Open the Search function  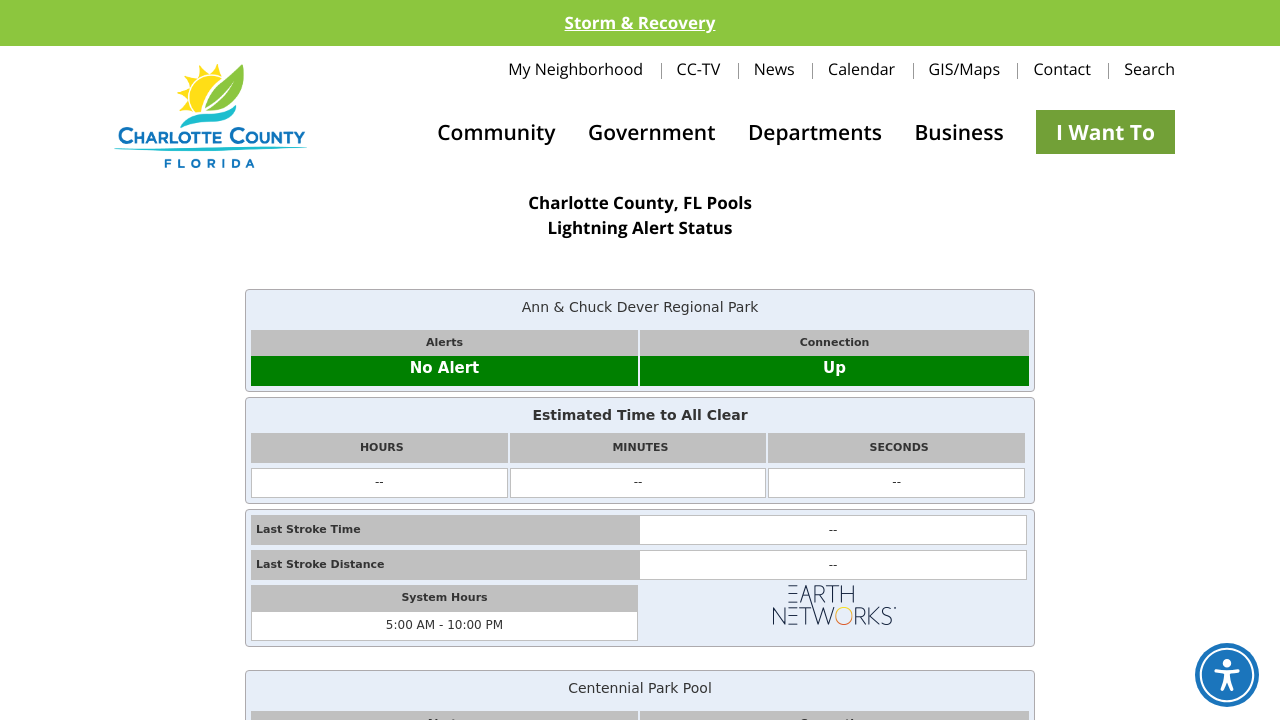1149,69
